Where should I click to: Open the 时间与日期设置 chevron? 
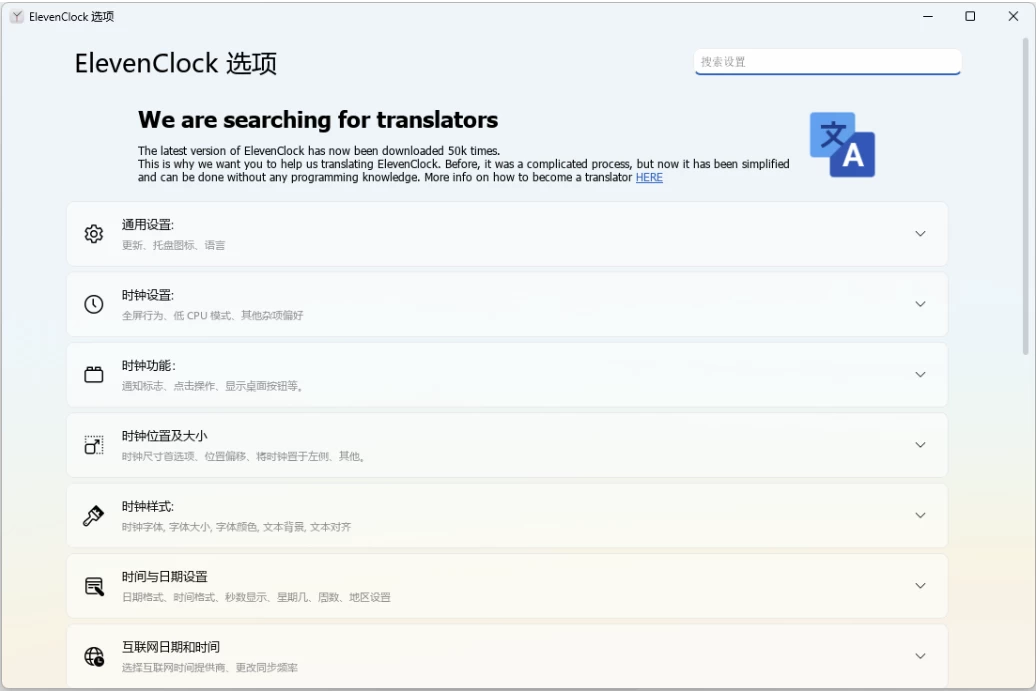[920, 586]
